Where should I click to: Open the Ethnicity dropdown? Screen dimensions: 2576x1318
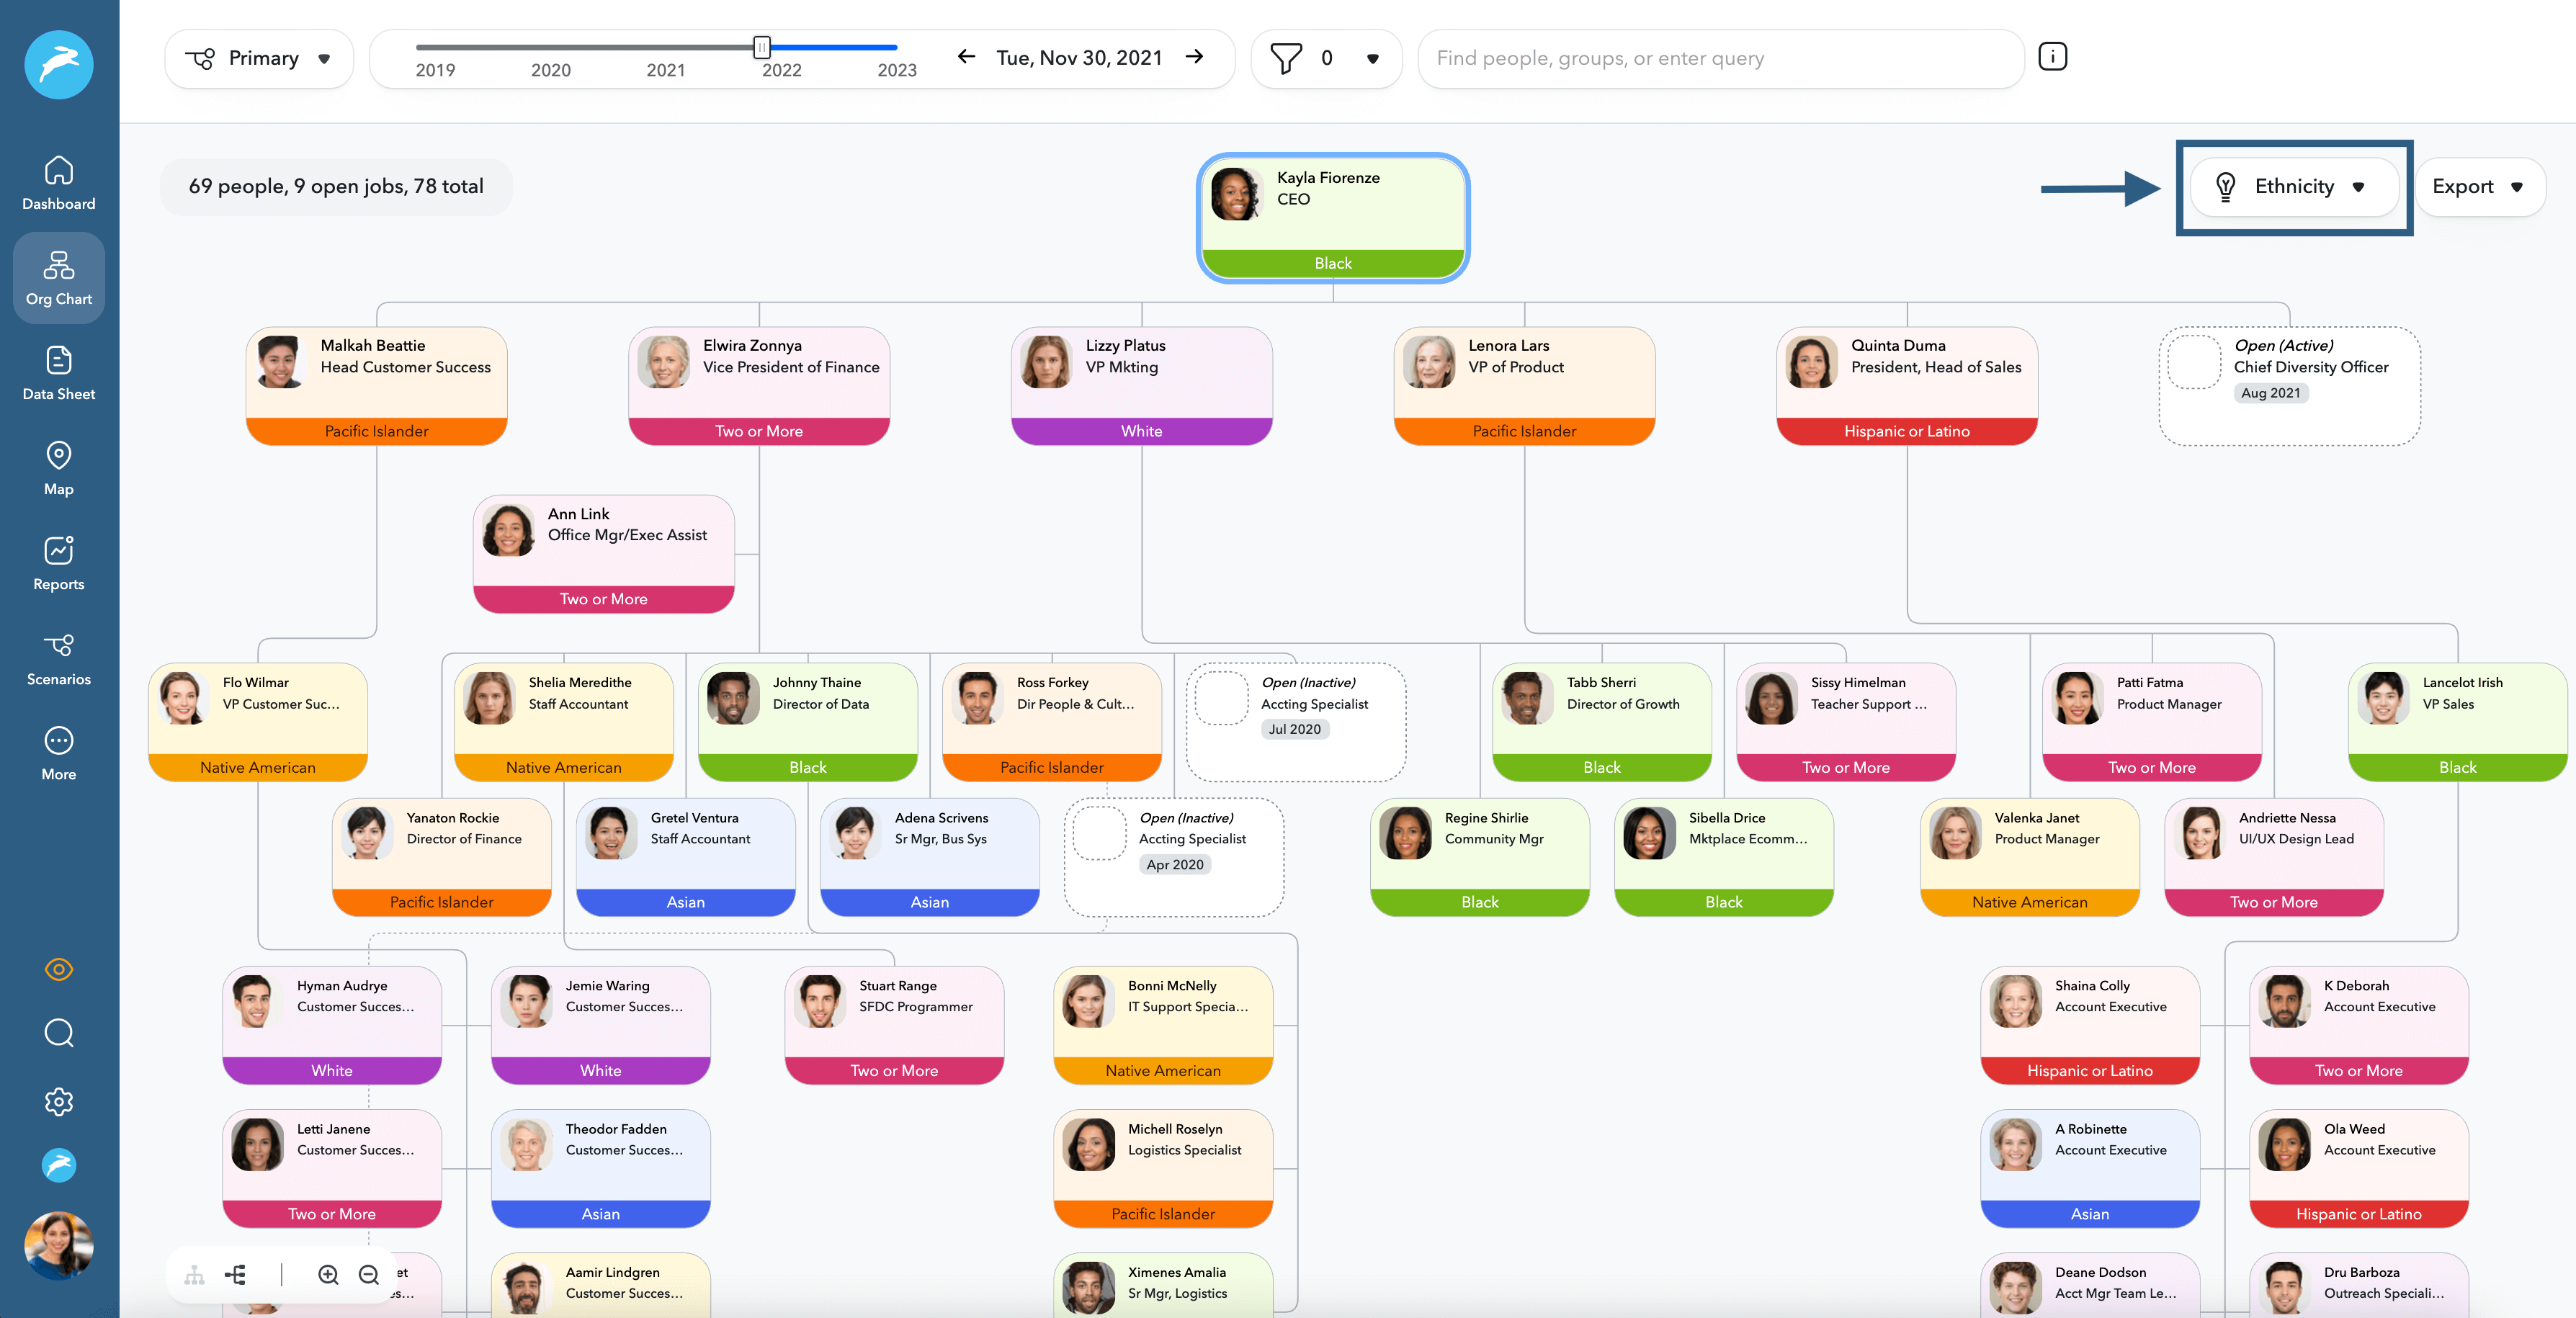pos(2294,186)
